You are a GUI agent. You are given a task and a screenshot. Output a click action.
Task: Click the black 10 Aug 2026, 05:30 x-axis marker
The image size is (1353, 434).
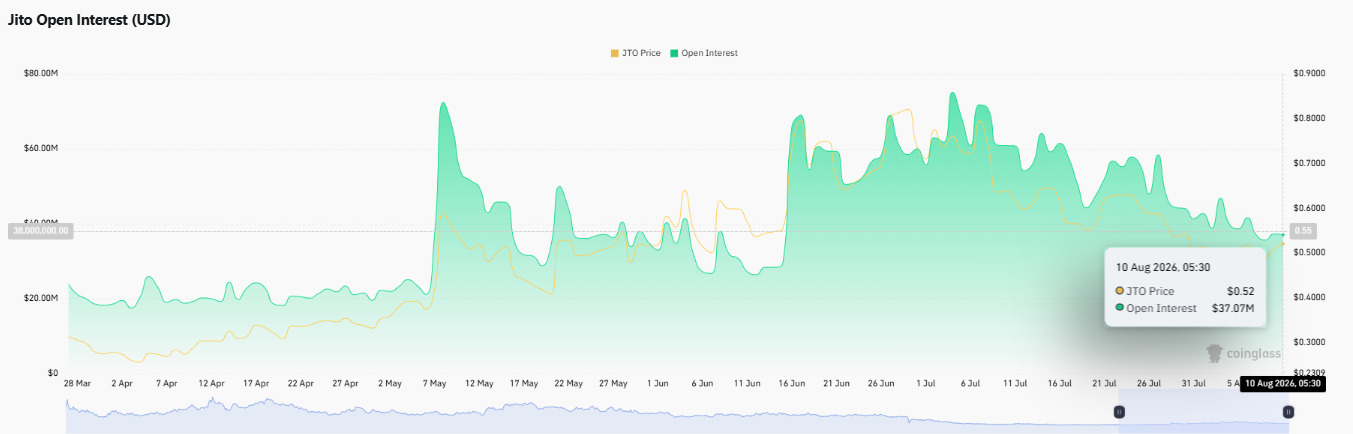pos(1282,383)
